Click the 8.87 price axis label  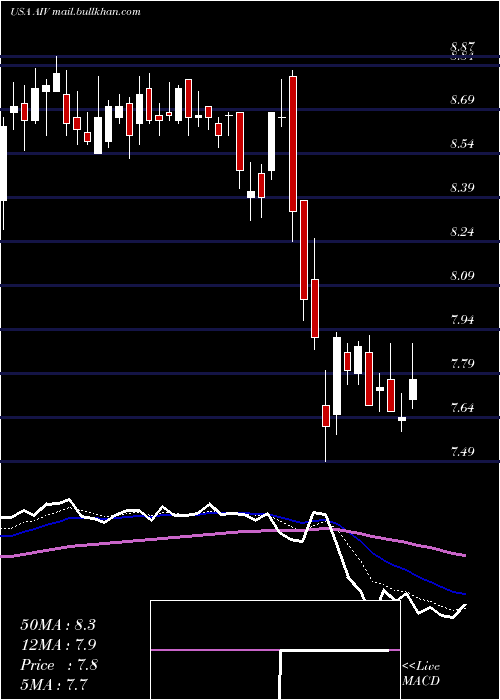pos(462,47)
